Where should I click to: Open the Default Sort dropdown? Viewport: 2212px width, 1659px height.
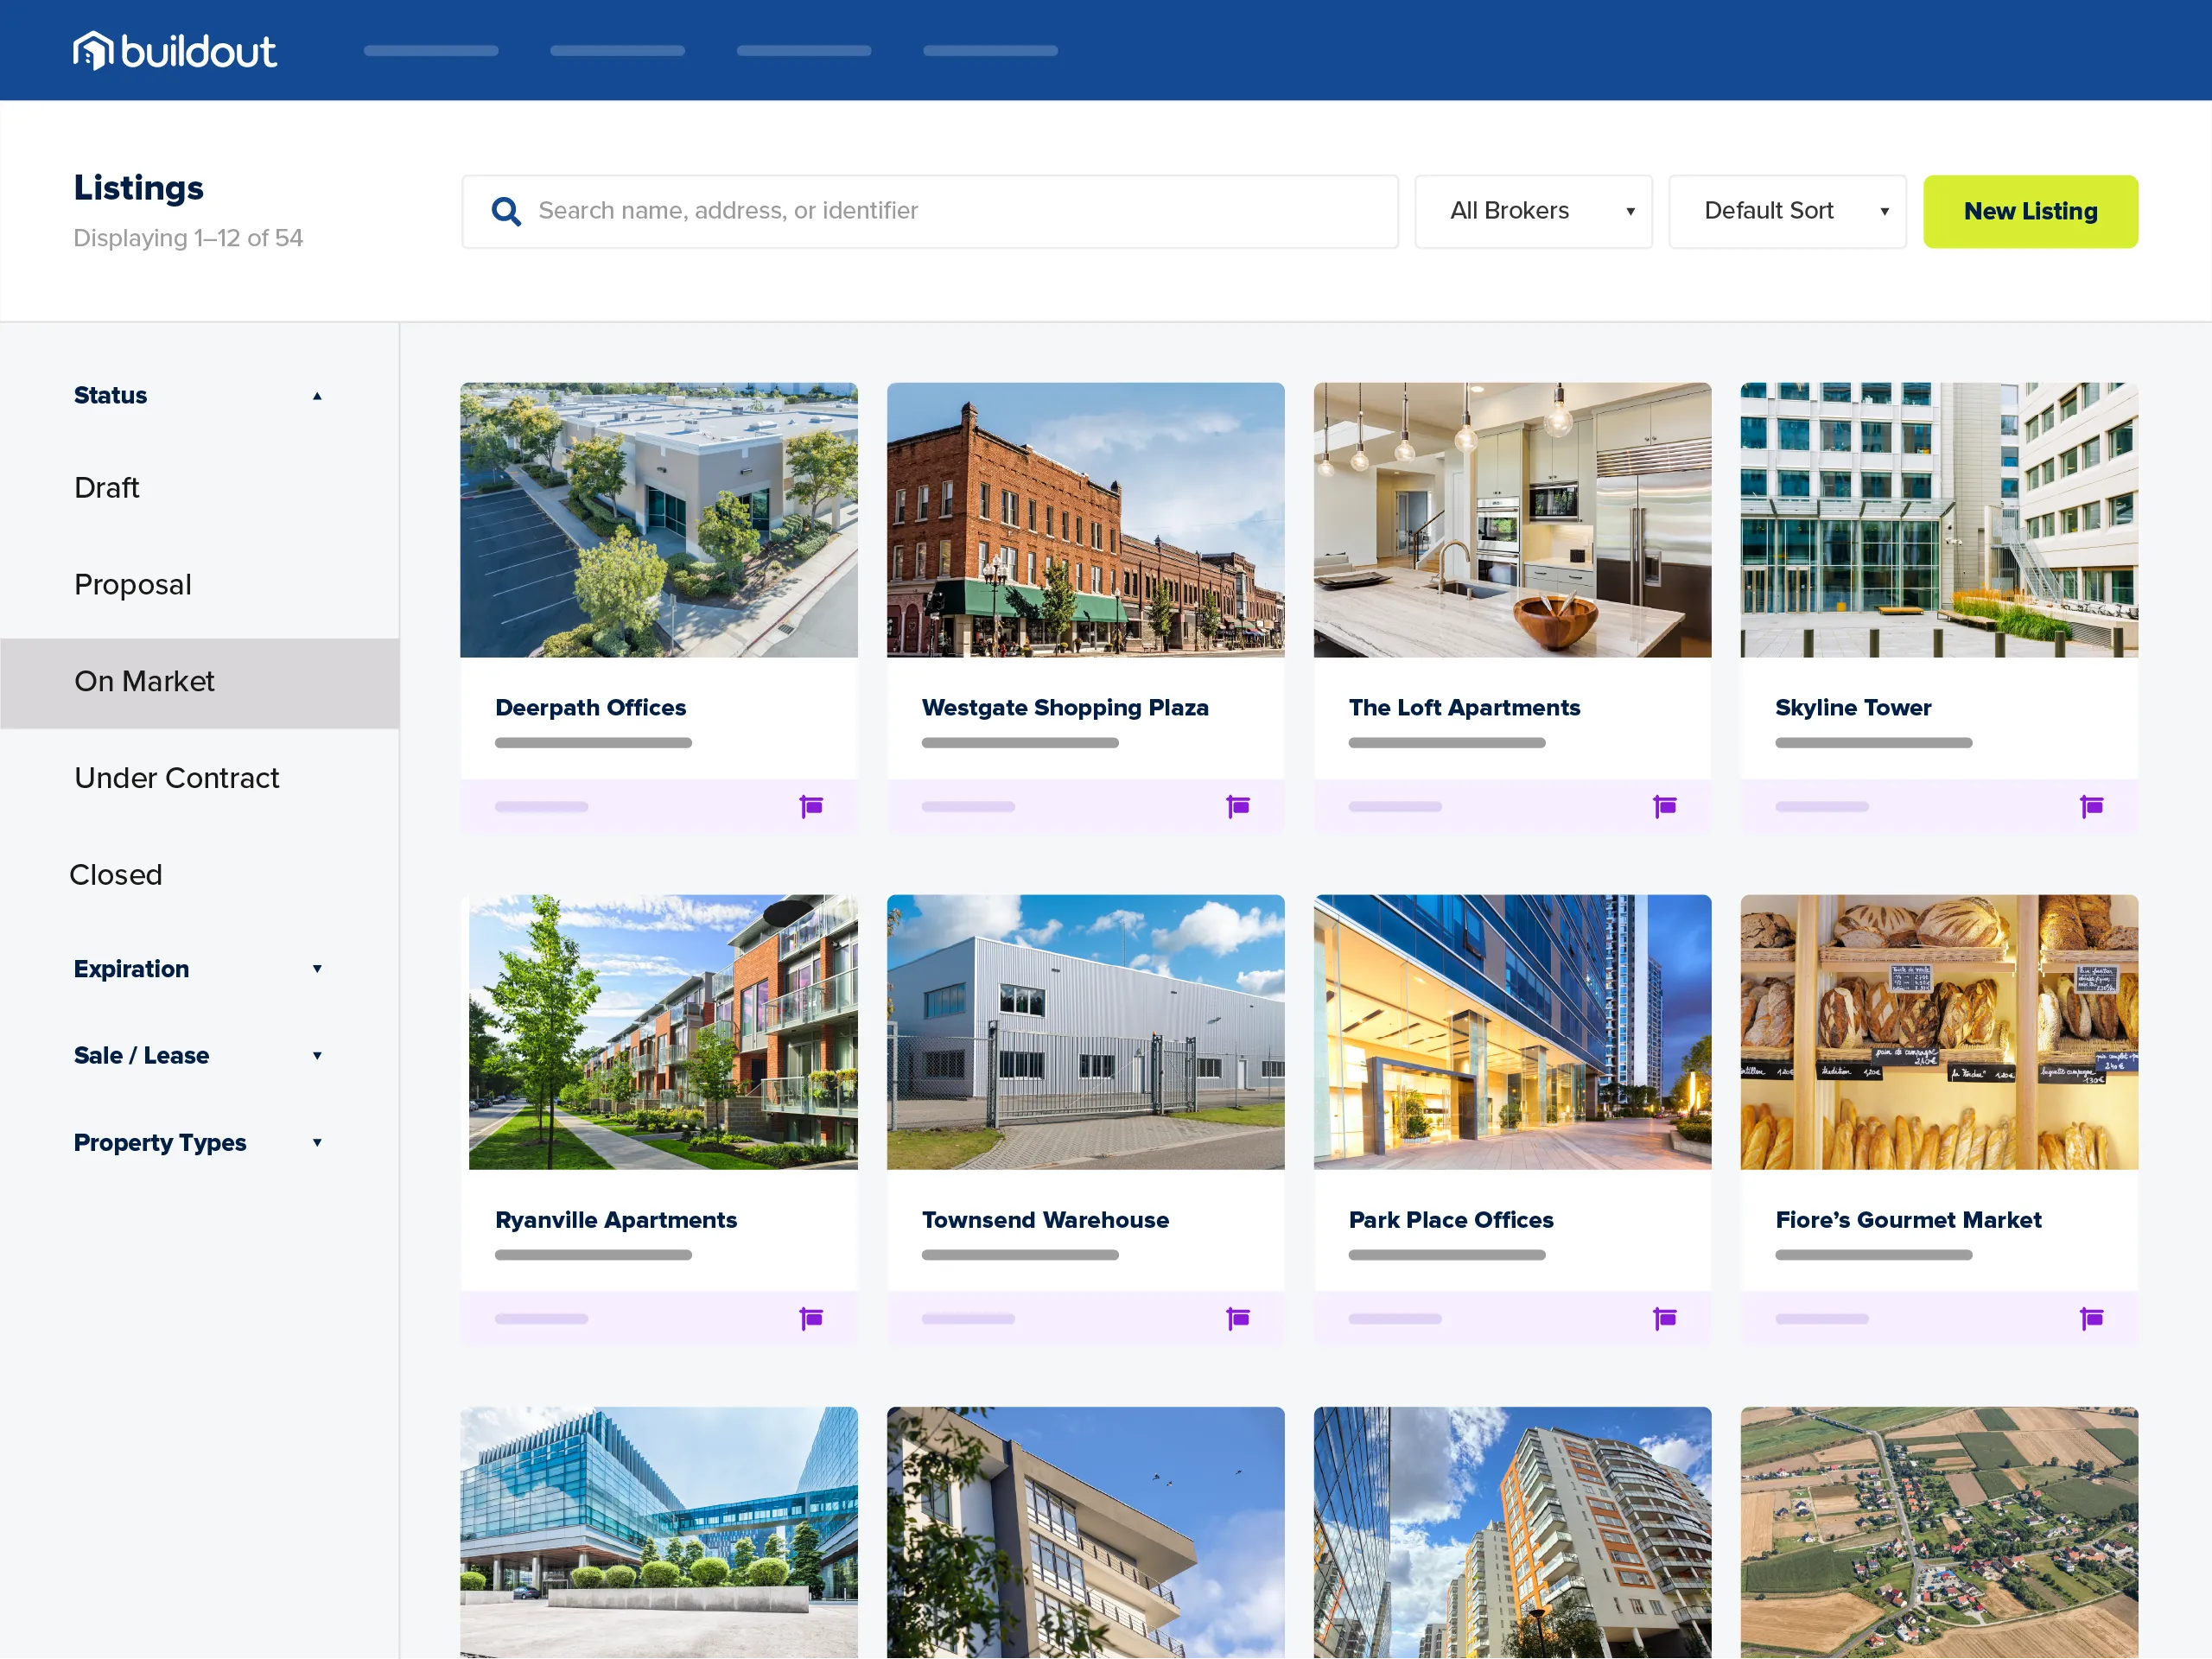coord(1786,211)
